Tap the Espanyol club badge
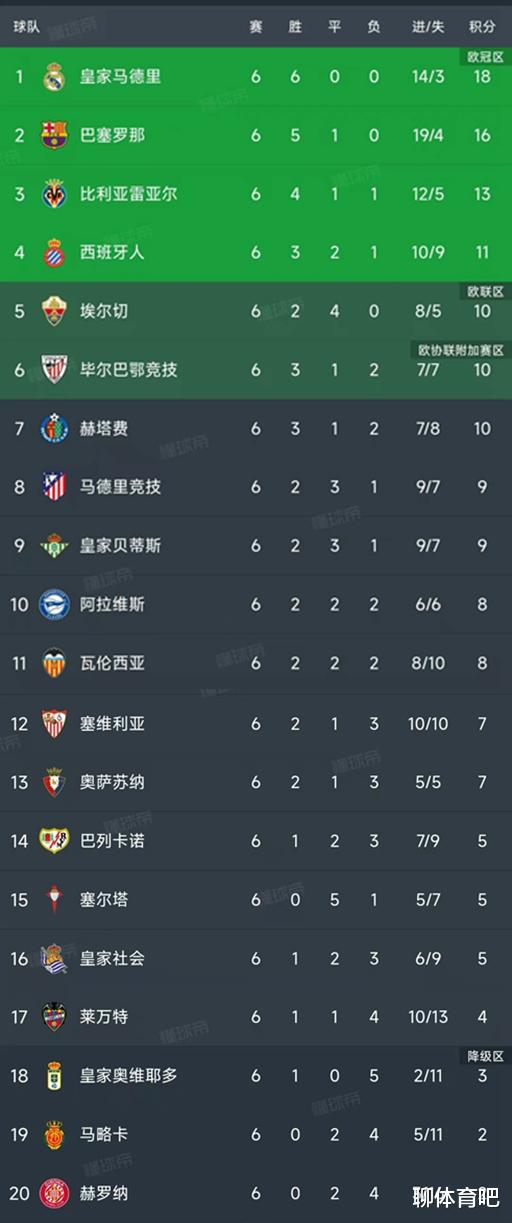This screenshot has height=1223, width=512. coord(54,252)
